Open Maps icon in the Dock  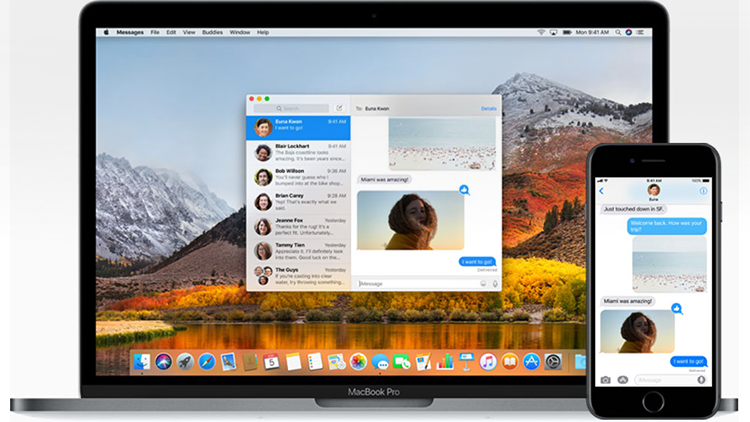click(x=336, y=362)
